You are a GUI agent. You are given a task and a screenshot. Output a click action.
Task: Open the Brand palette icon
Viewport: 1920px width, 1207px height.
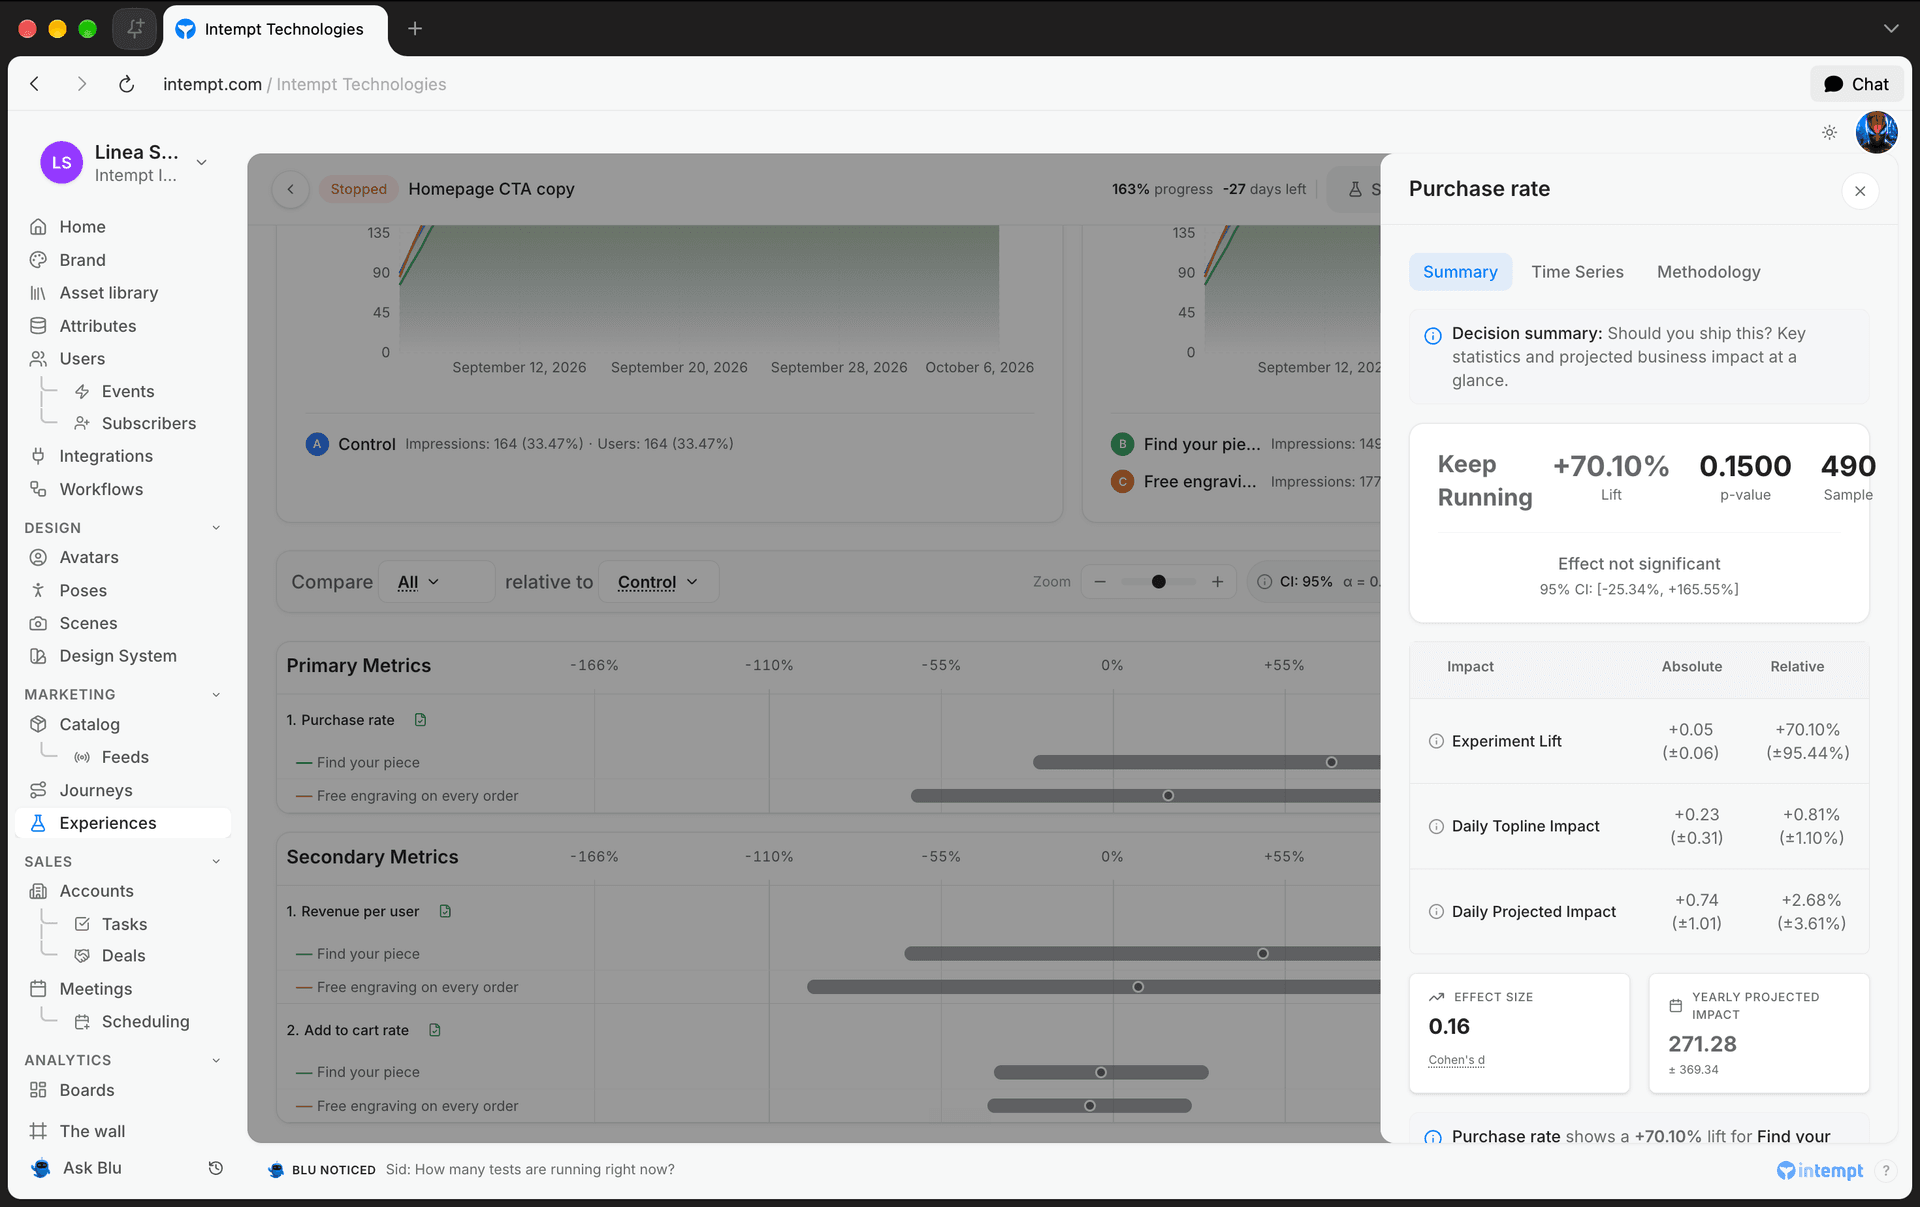tap(38, 260)
